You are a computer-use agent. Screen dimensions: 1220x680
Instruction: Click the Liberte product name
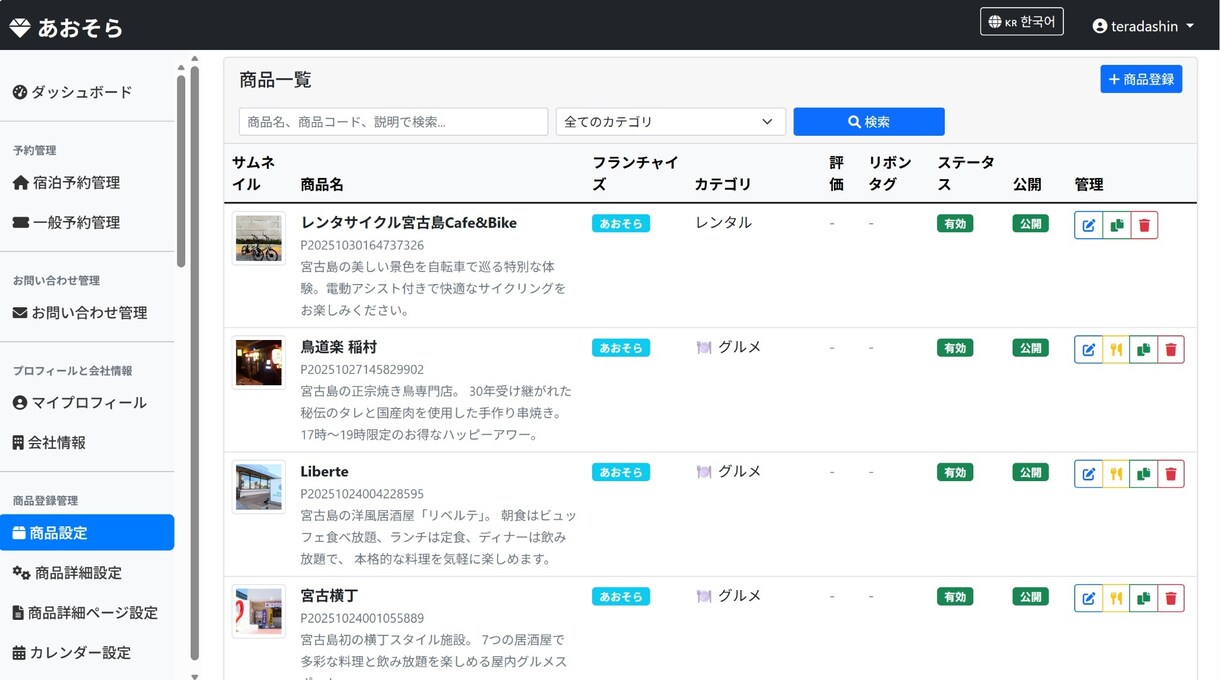point(324,471)
